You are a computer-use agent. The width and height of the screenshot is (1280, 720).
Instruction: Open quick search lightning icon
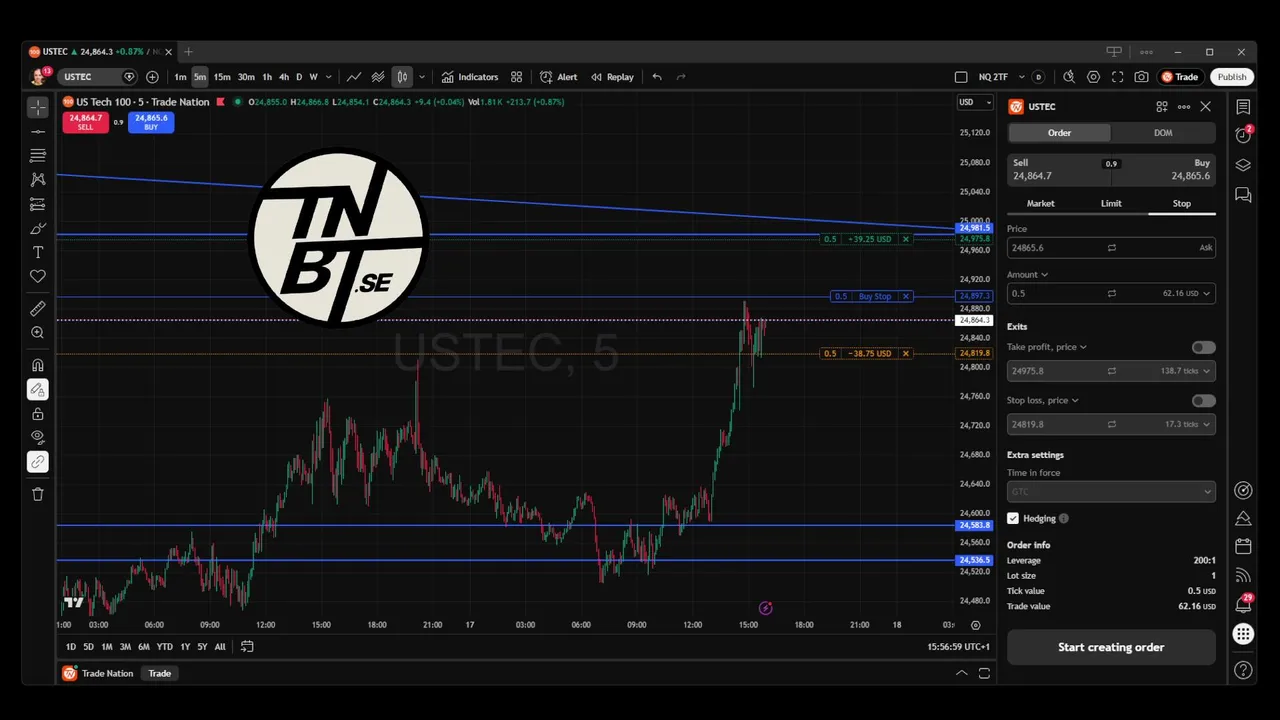click(1069, 77)
